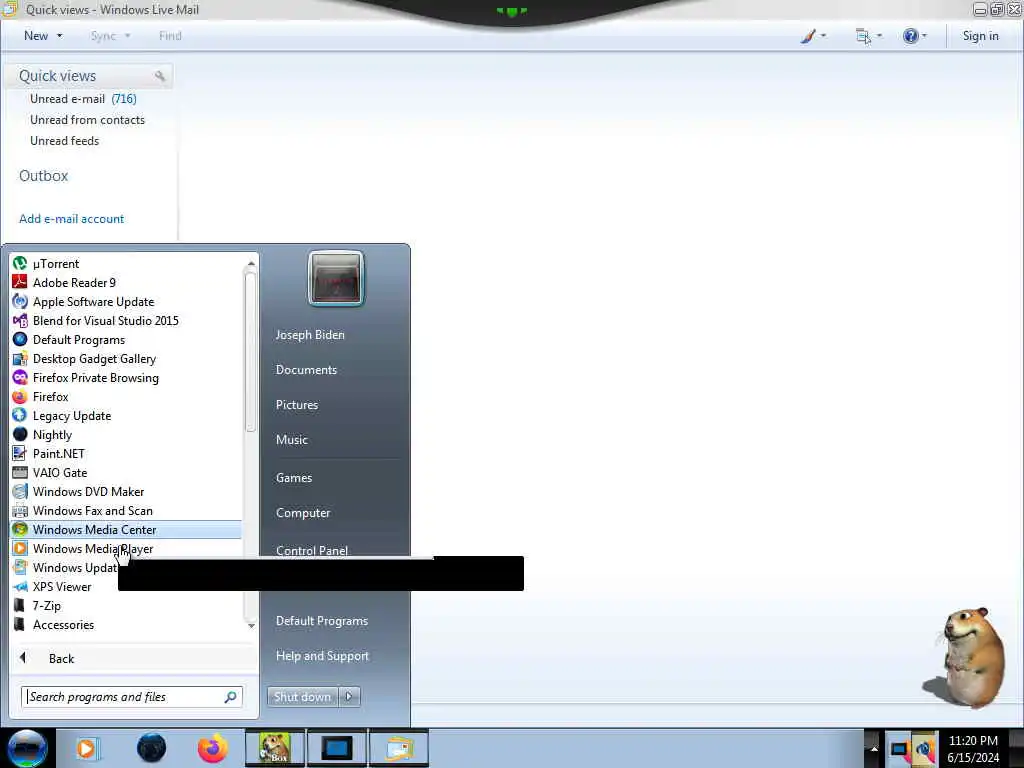Click Find in Windows Live Mail toolbar
Image resolution: width=1024 pixels, height=768 pixels.
point(170,36)
